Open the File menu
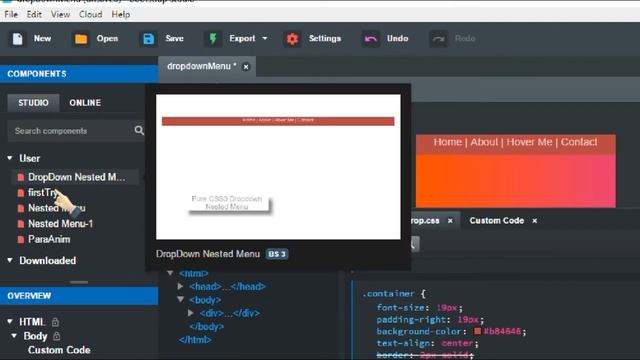 point(11,15)
